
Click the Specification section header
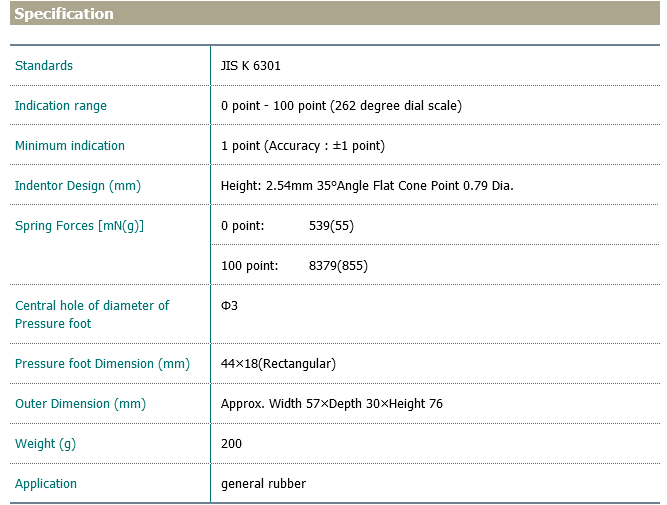64,14
